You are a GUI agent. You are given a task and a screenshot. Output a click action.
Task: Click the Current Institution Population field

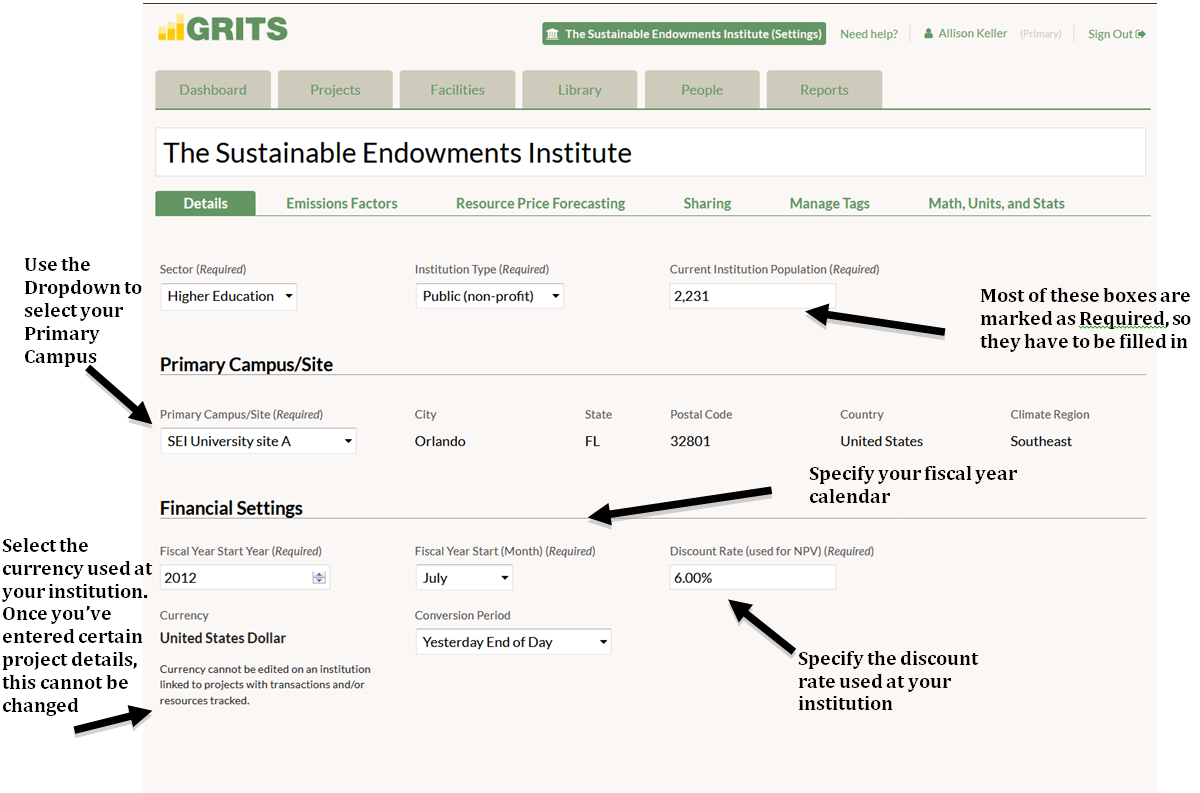(752, 296)
